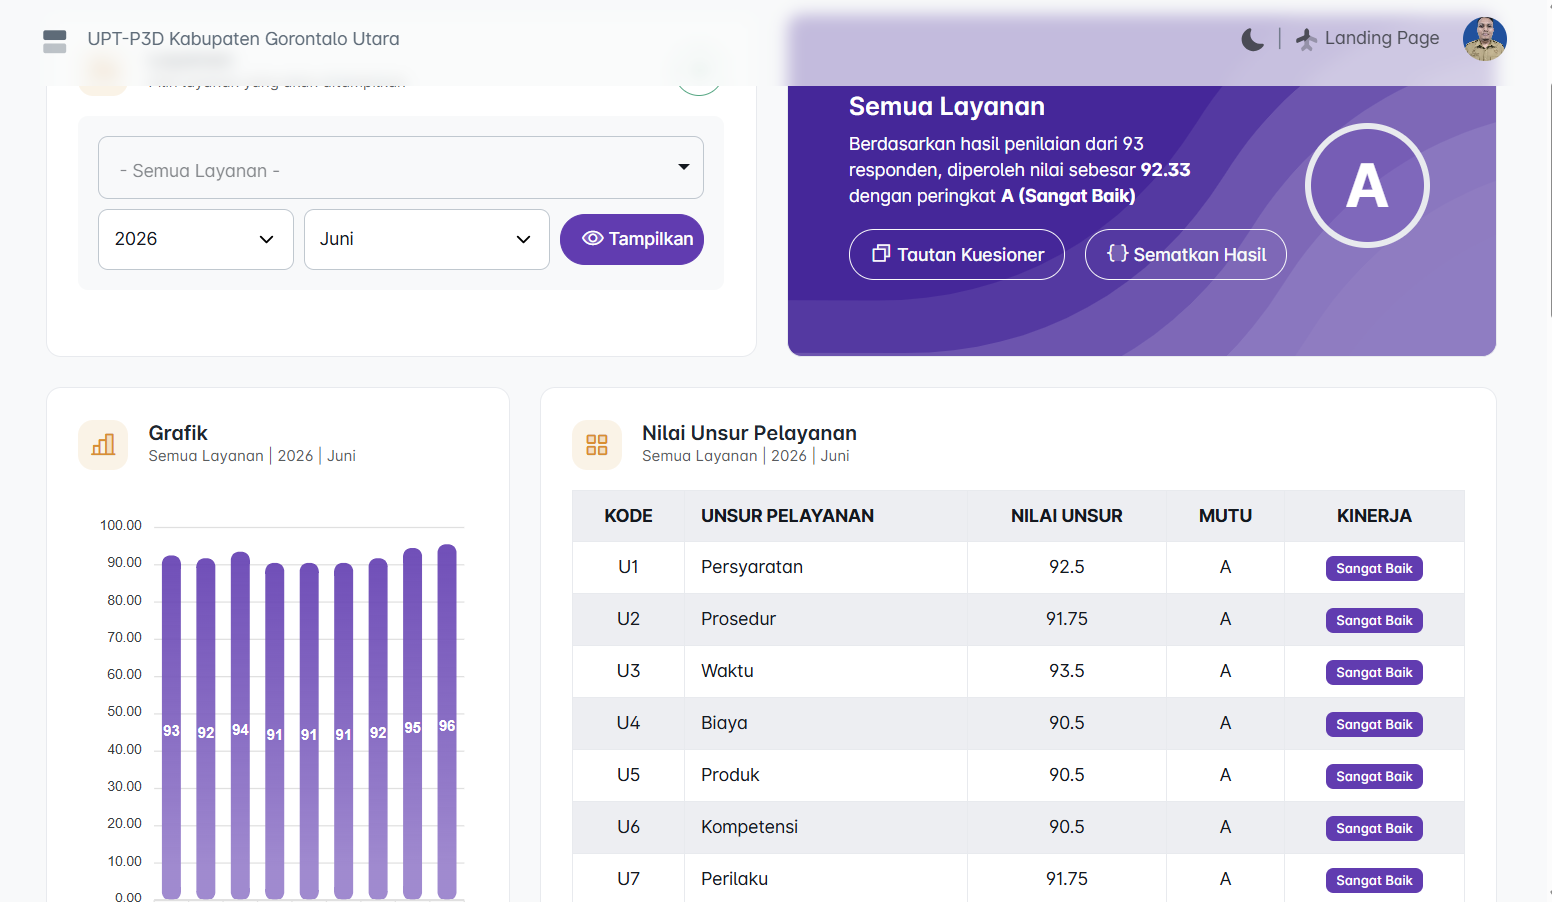Viewport: 1552px width, 902px height.
Task: Select the NILAI UNSUR column header
Action: point(1067,516)
